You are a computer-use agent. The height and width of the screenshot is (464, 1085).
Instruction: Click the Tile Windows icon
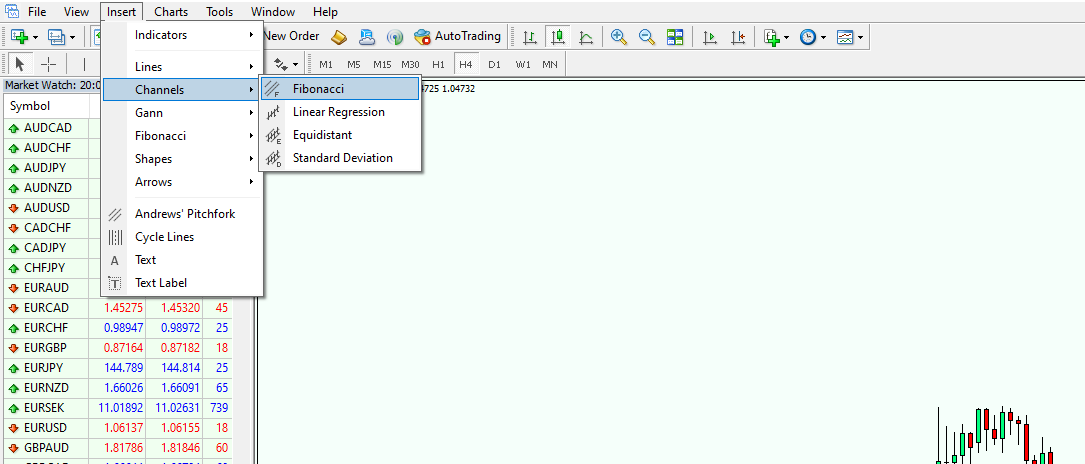[675, 37]
